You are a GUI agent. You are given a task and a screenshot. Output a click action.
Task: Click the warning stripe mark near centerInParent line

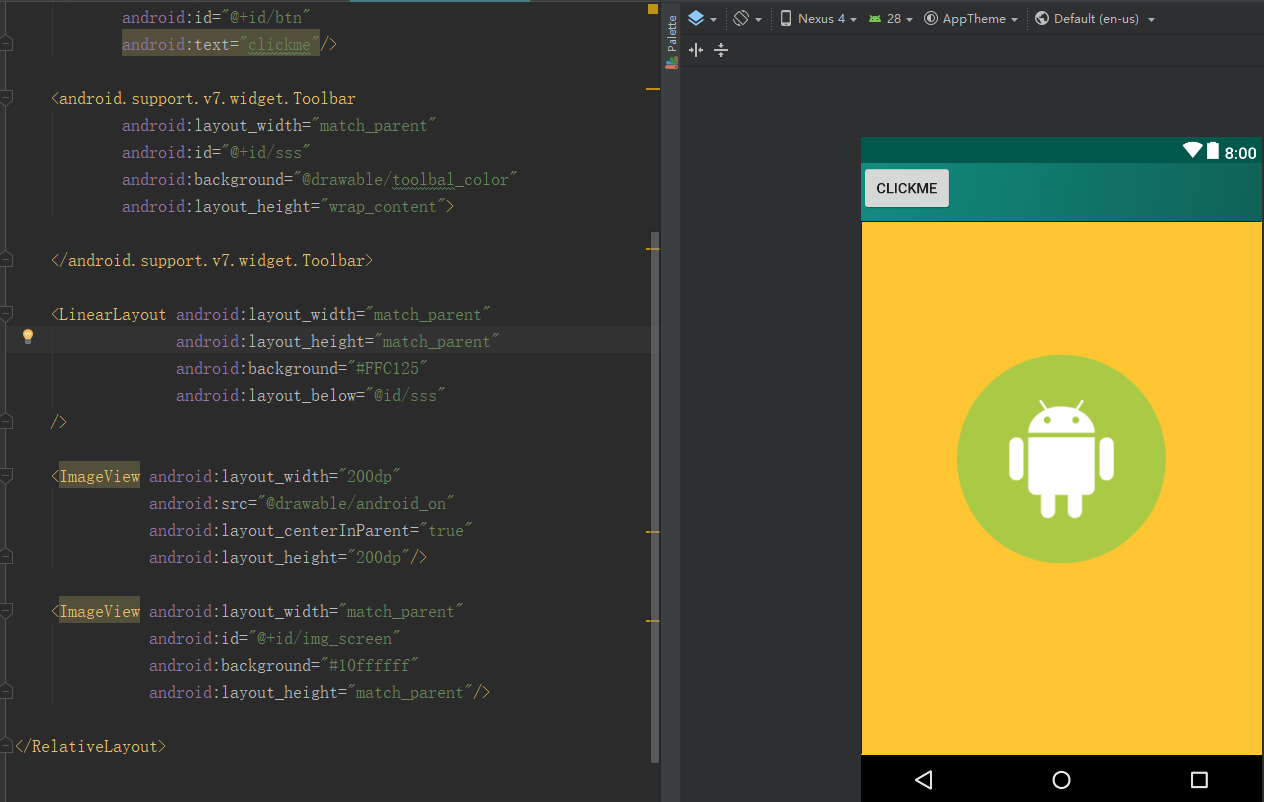tap(653, 532)
